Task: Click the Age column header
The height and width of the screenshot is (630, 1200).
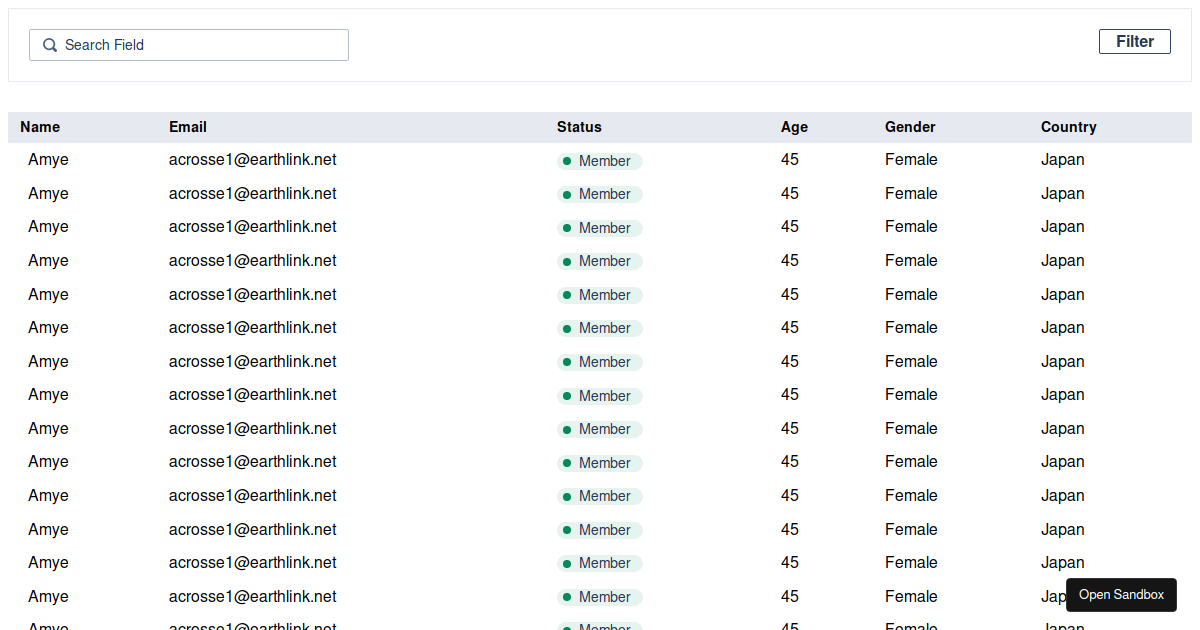Action: pyautogui.click(x=794, y=127)
